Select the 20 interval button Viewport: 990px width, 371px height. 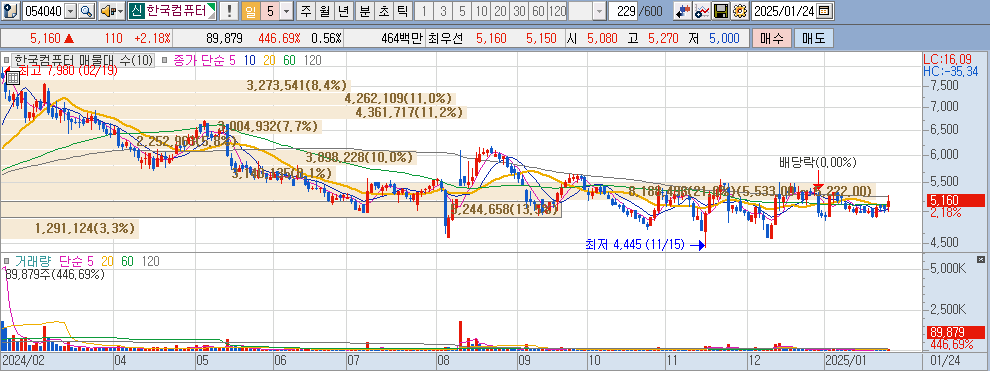[x=500, y=11]
